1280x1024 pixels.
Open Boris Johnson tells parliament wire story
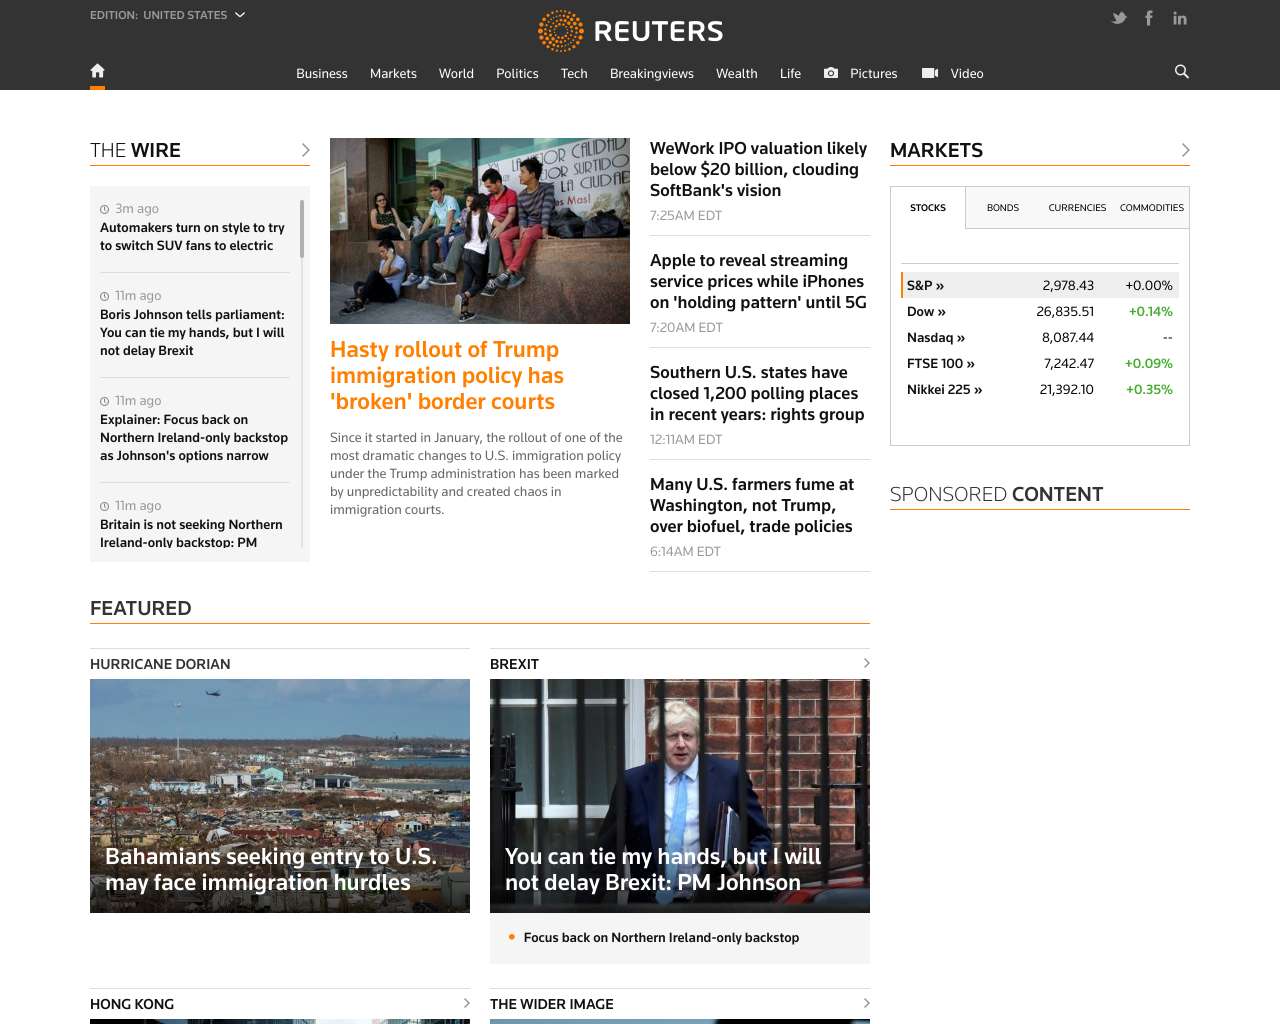pyautogui.click(x=192, y=332)
